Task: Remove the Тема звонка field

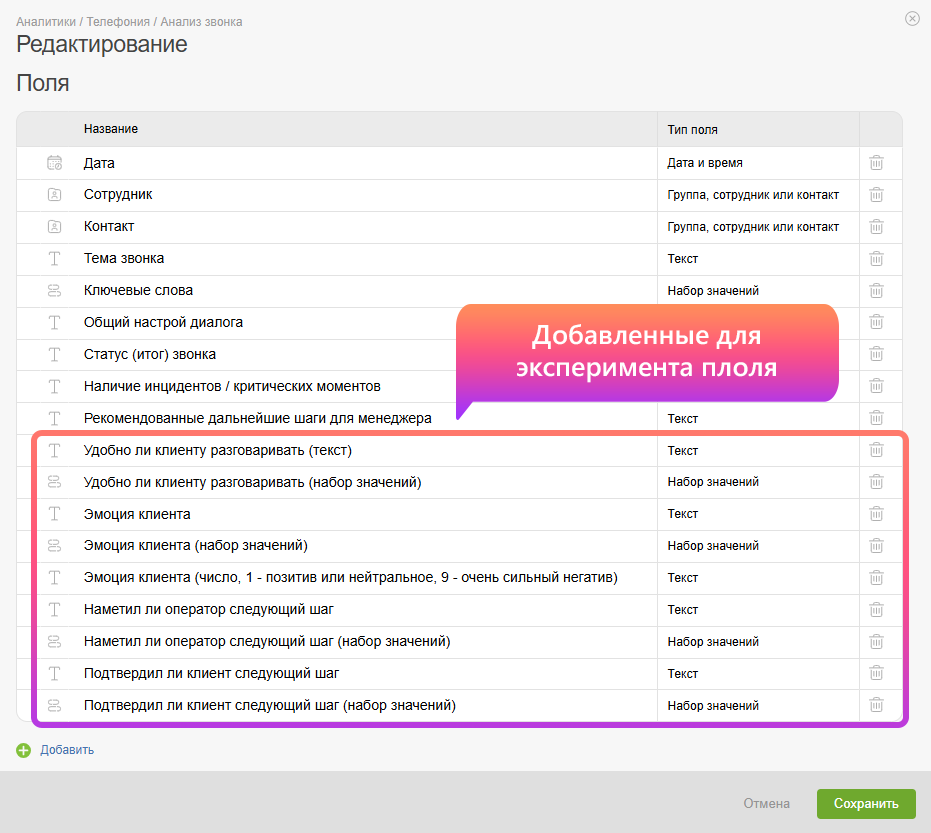Action: (876, 259)
